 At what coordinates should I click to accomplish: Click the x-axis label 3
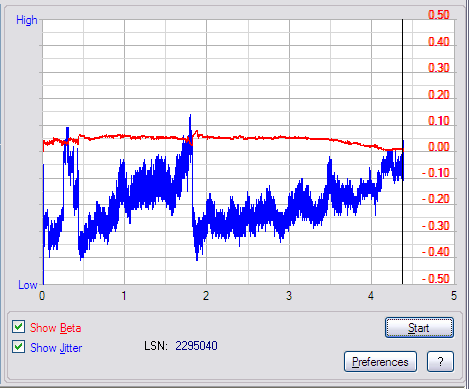(x=289, y=296)
